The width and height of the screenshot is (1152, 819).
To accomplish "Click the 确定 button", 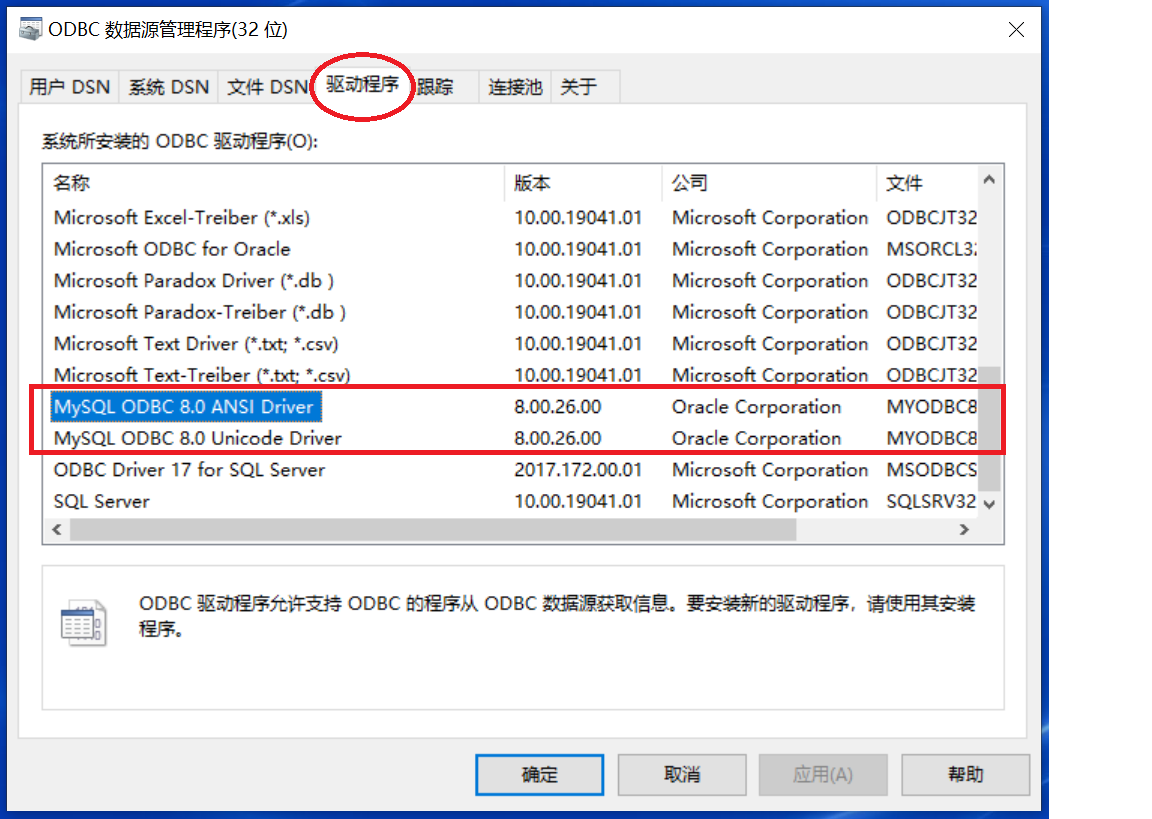I will click(539, 774).
